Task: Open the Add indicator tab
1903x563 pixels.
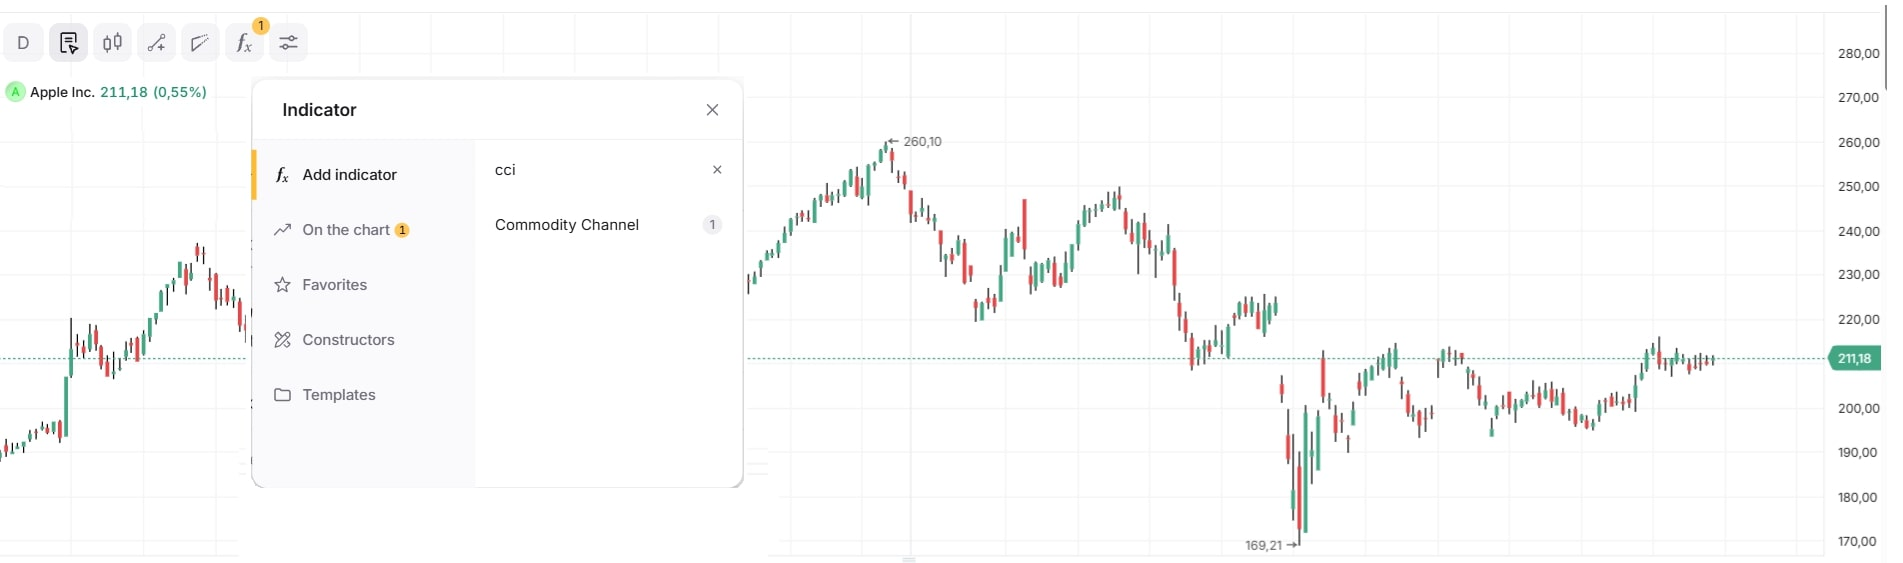Action: (349, 175)
